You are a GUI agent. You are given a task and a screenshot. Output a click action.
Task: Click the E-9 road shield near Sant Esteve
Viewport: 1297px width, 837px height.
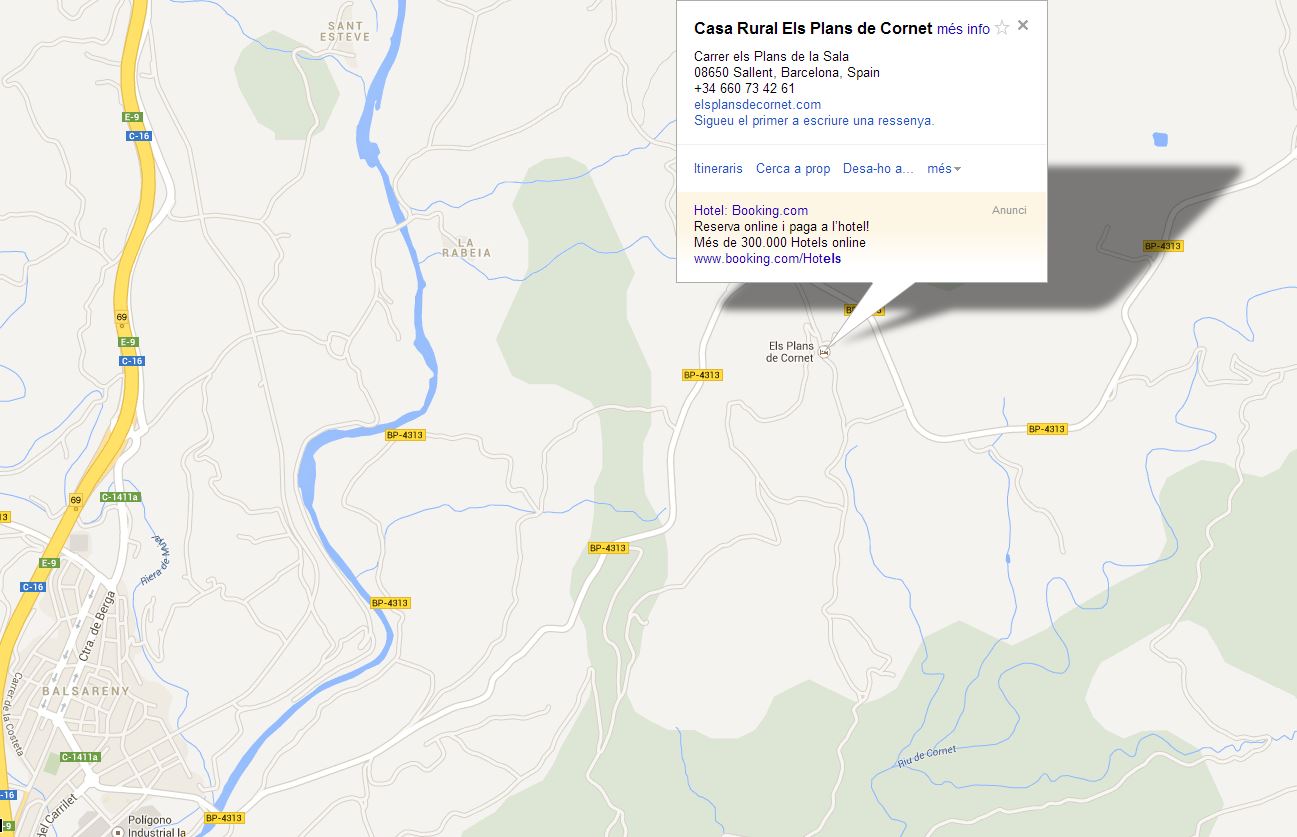coord(133,117)
